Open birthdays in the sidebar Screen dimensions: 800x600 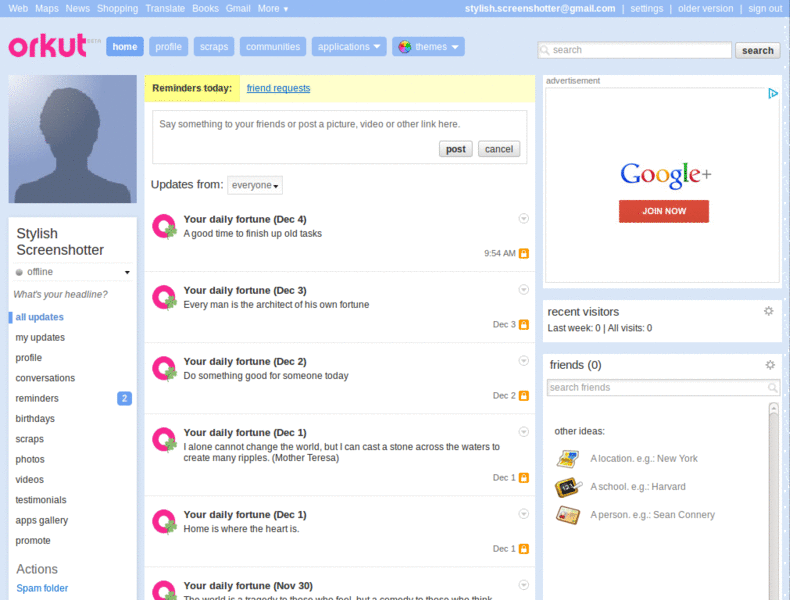coord(35,419)
